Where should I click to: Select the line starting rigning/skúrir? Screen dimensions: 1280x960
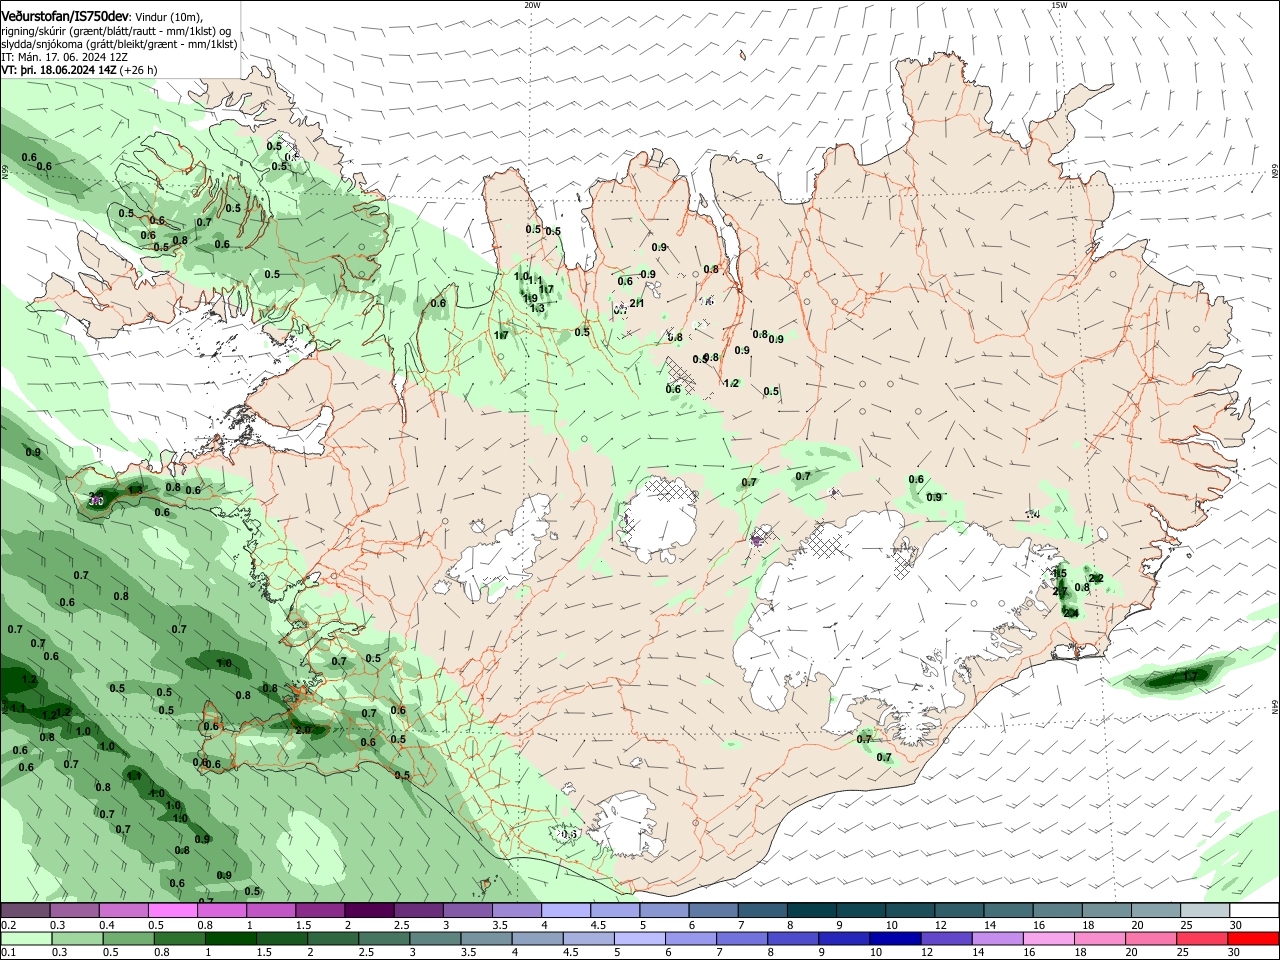pos(117,31)
